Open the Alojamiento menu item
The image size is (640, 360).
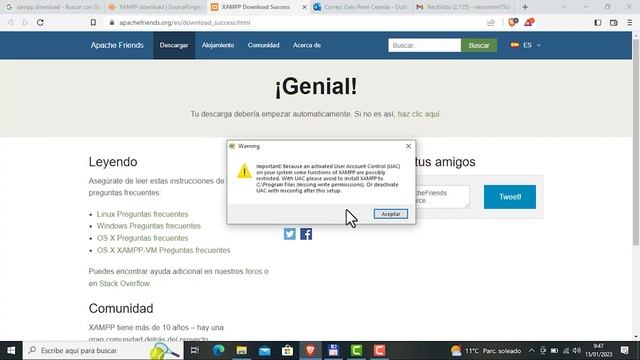(218, 45)
